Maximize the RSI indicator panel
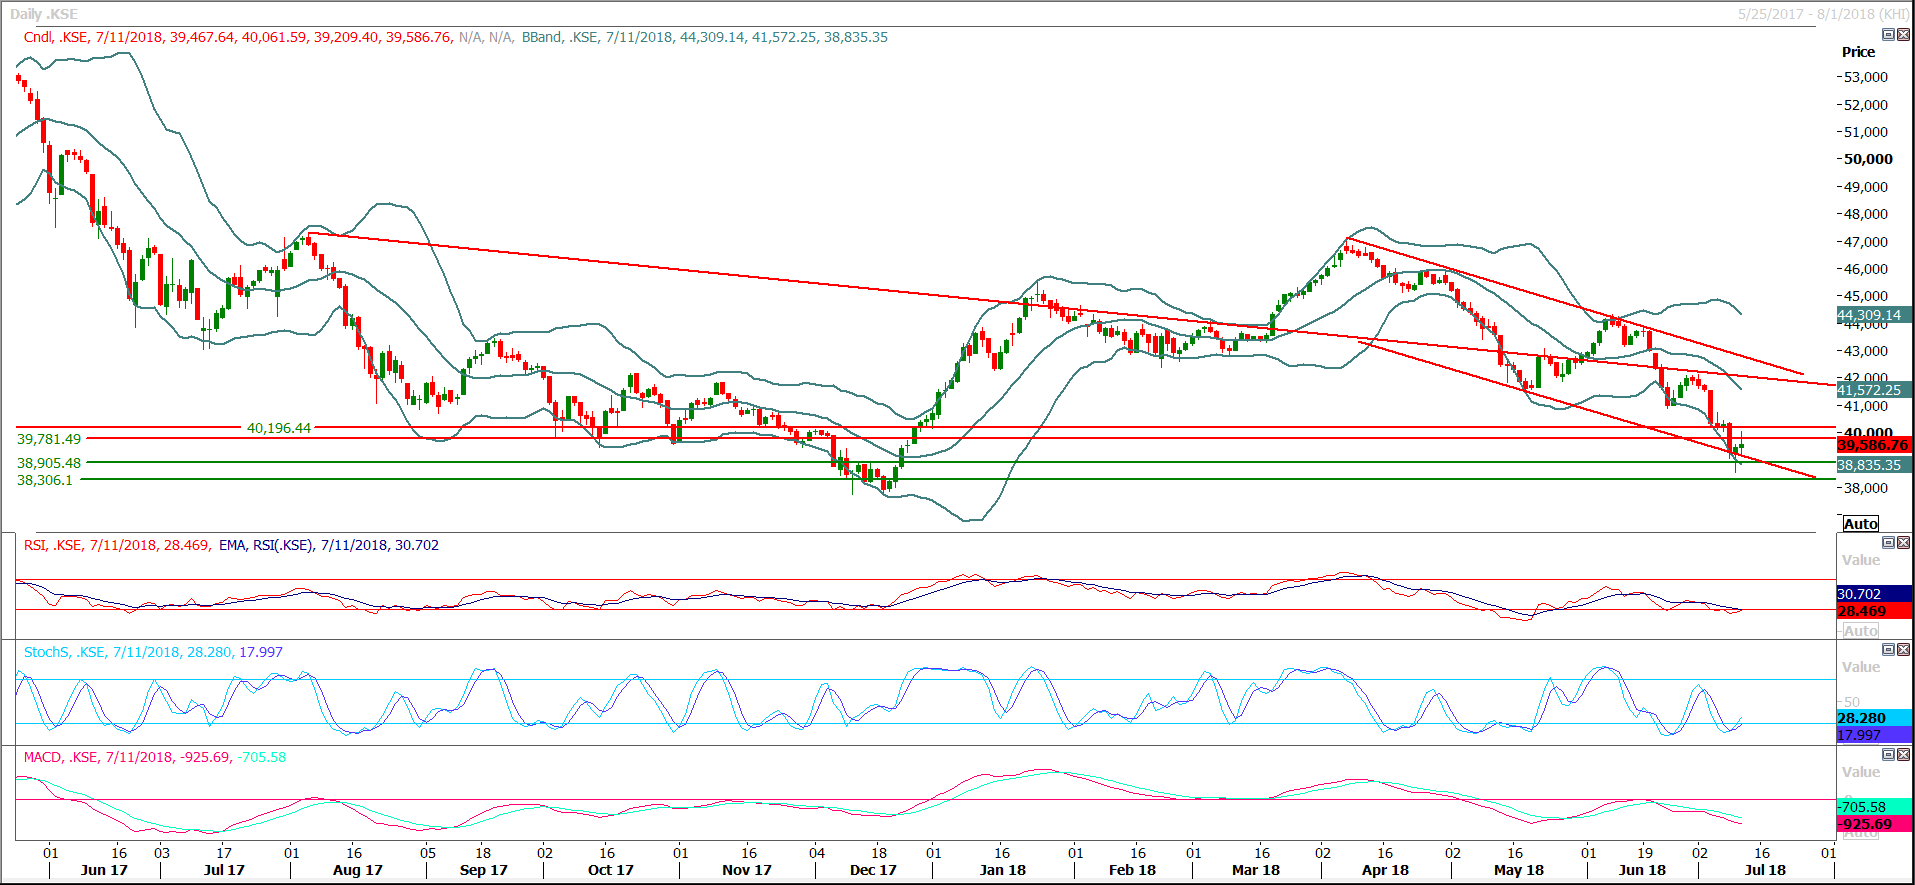 1888,543
